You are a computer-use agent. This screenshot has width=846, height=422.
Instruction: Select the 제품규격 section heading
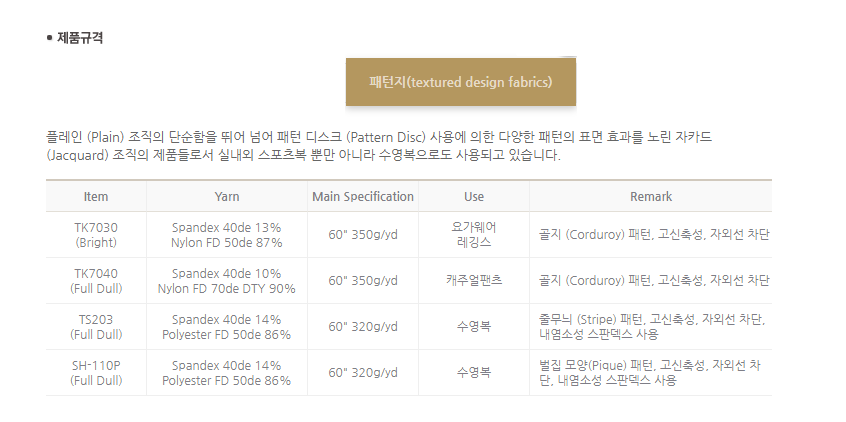pos(80,38)
